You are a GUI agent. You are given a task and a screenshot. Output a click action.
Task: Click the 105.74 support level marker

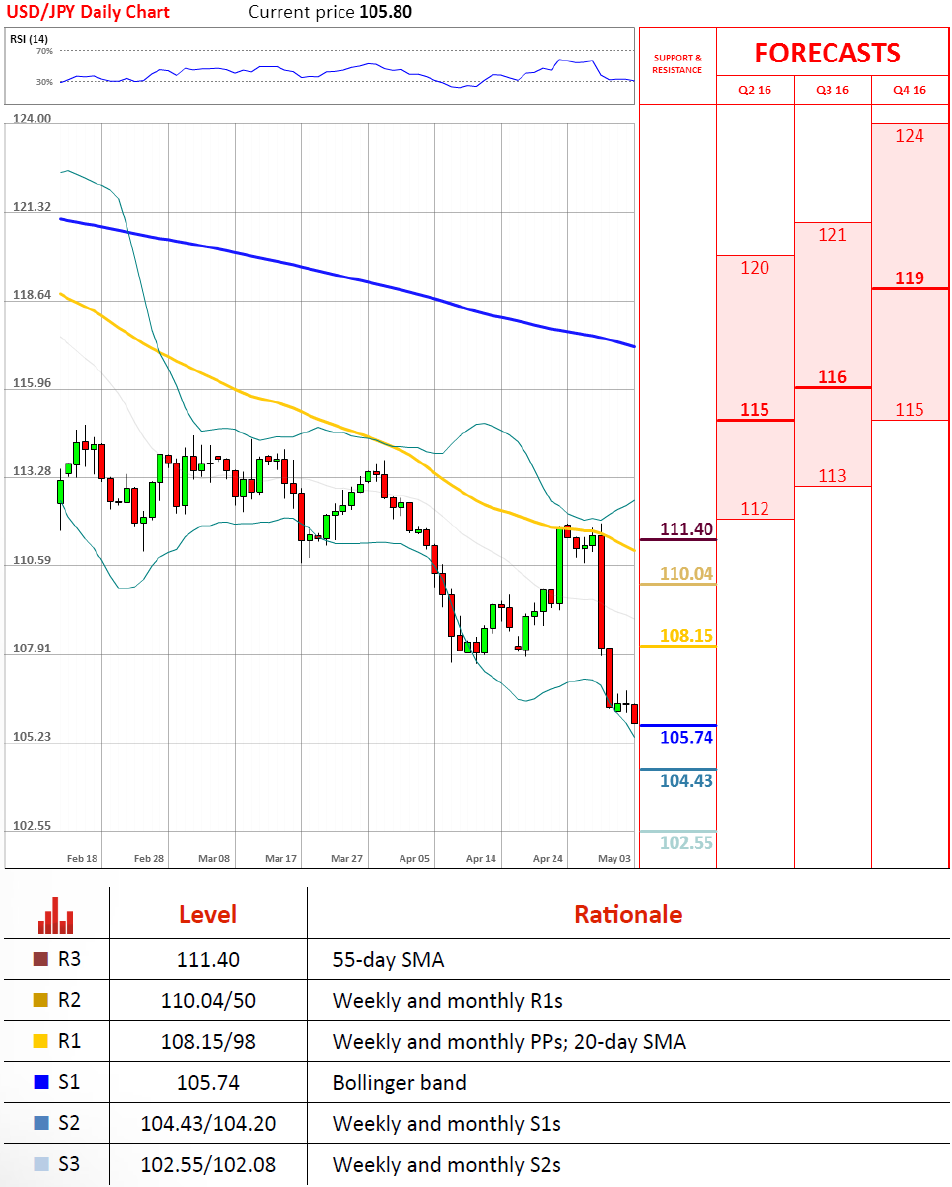(x=686, y=737)
